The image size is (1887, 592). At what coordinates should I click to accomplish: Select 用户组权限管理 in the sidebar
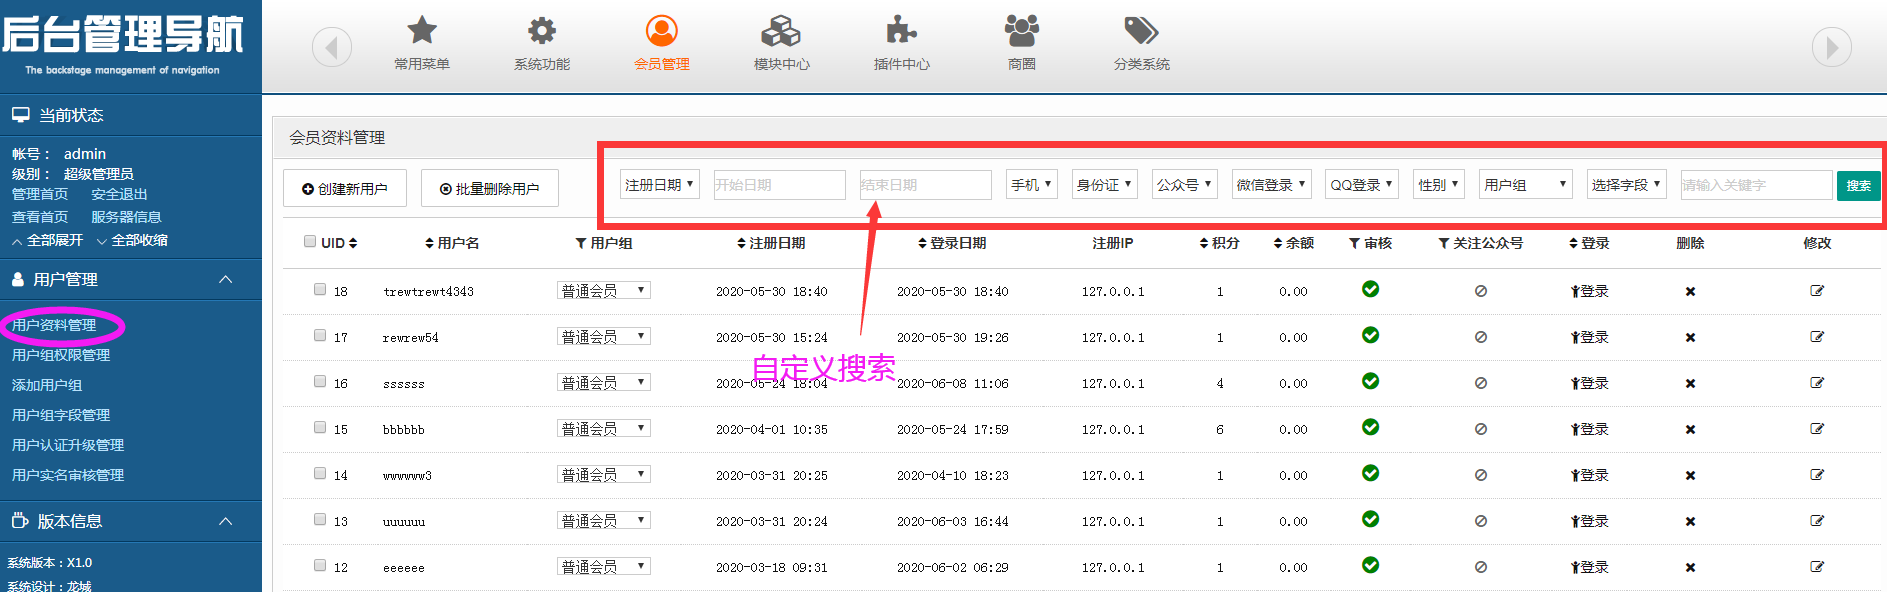click(61, 355)
